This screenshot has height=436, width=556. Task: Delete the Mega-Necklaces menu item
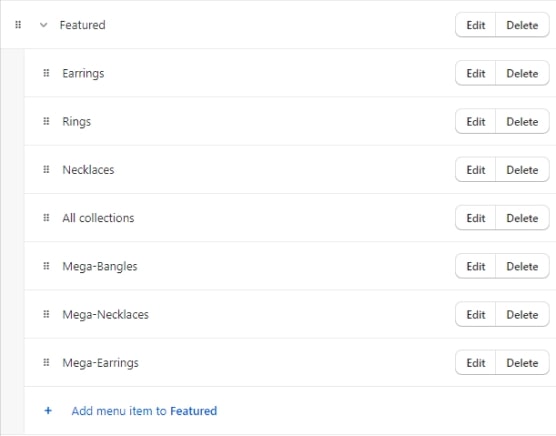coord(522,314)
